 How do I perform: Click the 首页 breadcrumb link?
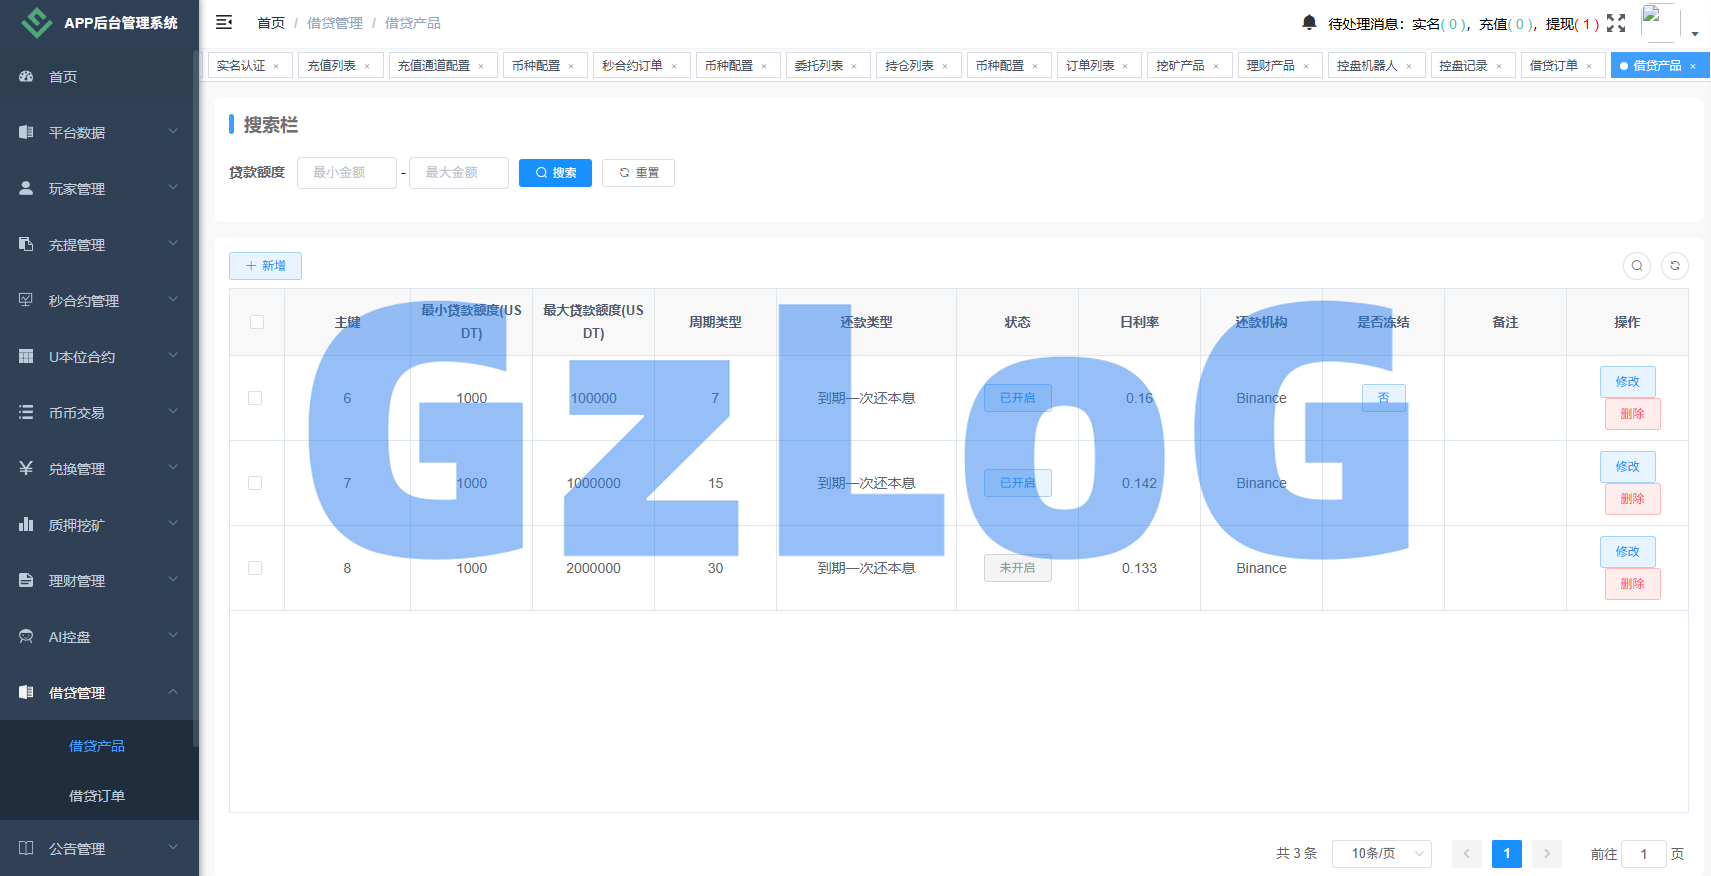tap(271, 23)
